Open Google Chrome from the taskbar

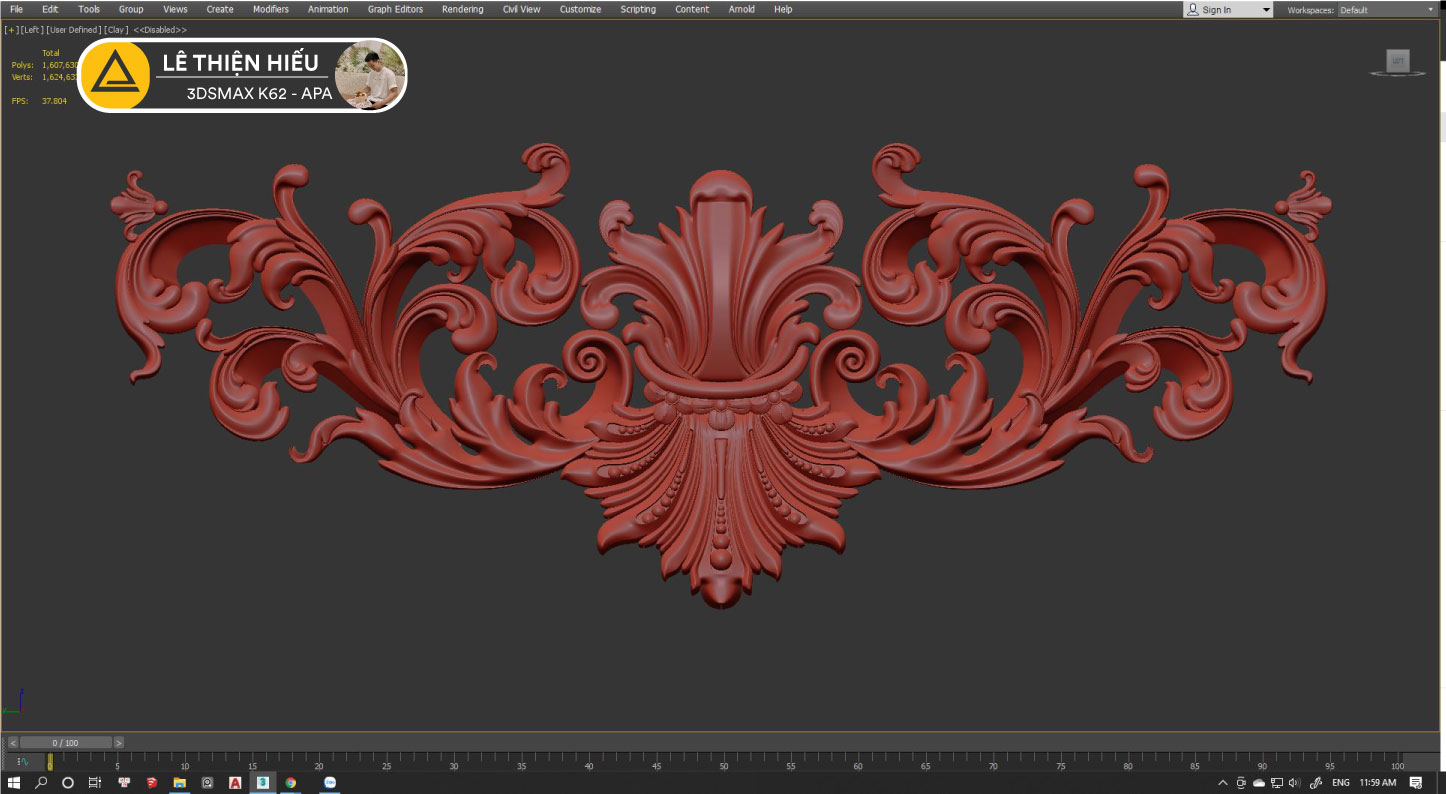pos(291,782)
